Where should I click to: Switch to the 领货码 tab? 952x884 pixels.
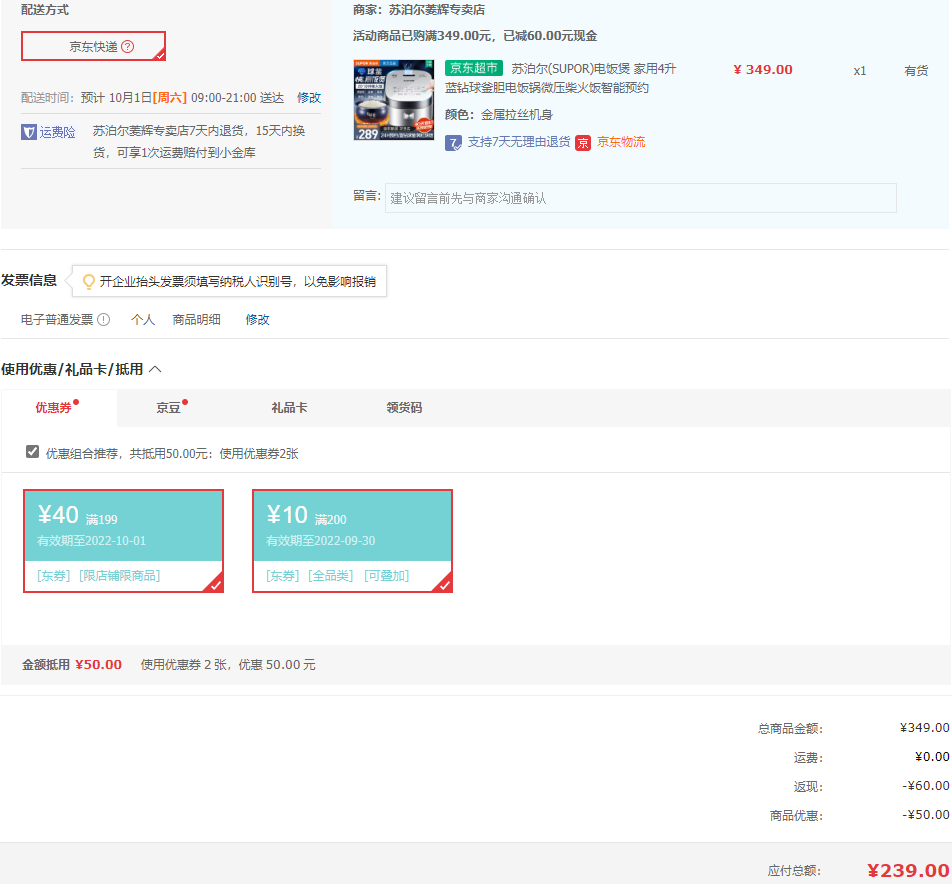click(404, 408)
